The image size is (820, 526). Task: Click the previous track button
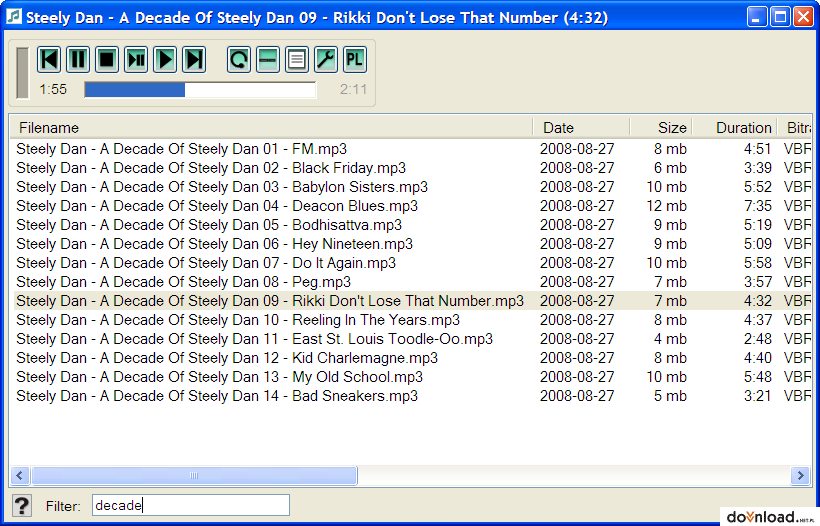49,59
